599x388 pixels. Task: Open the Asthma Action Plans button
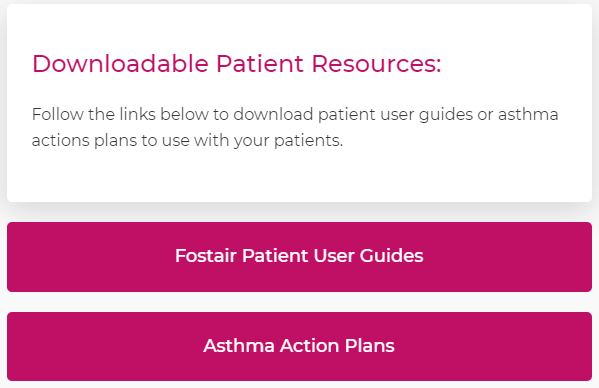299,346
